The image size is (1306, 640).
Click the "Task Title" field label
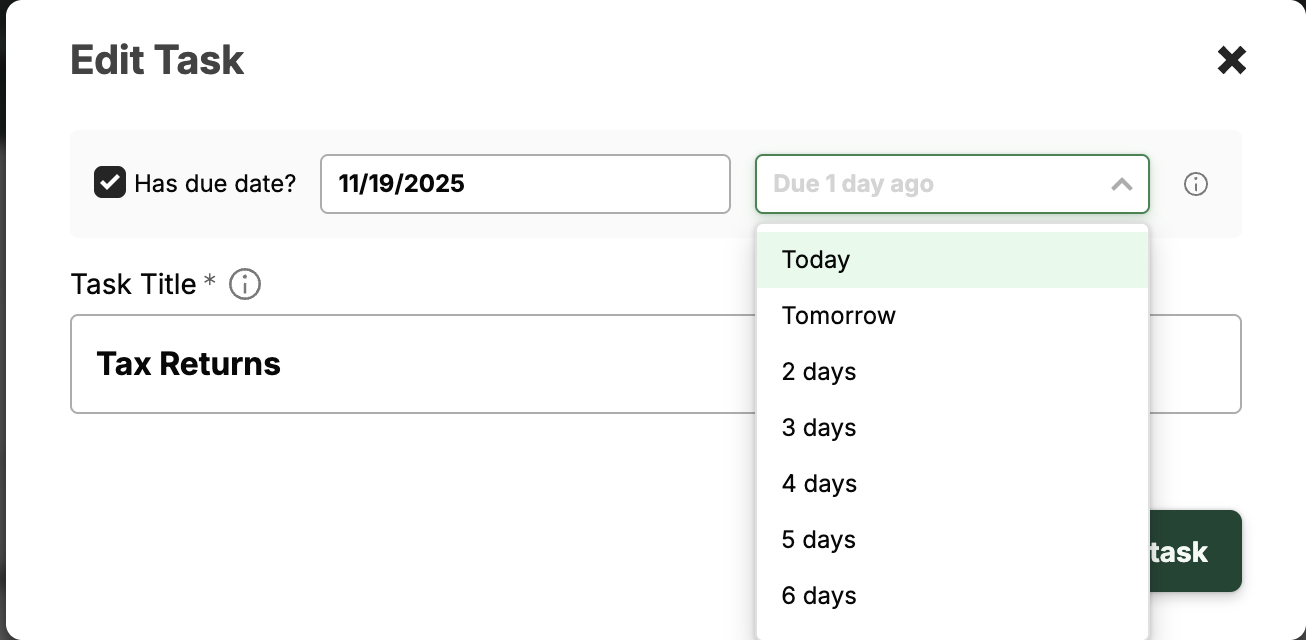[133, 285]
